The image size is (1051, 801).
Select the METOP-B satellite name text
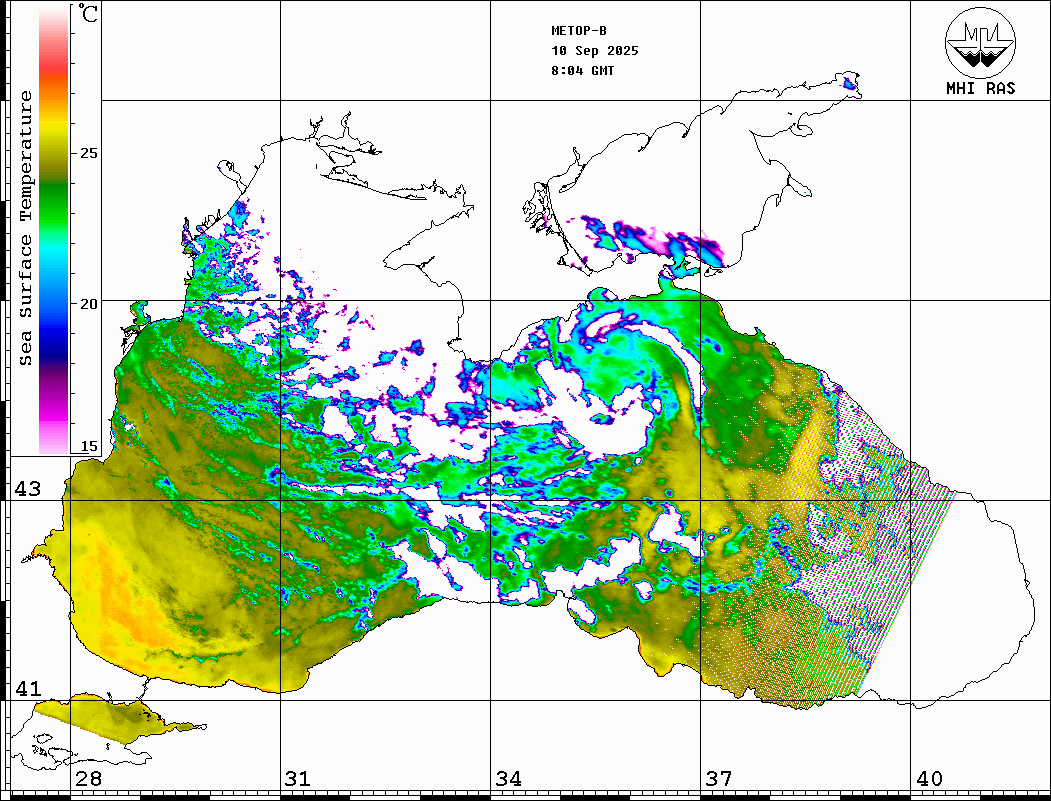point(579,31)
